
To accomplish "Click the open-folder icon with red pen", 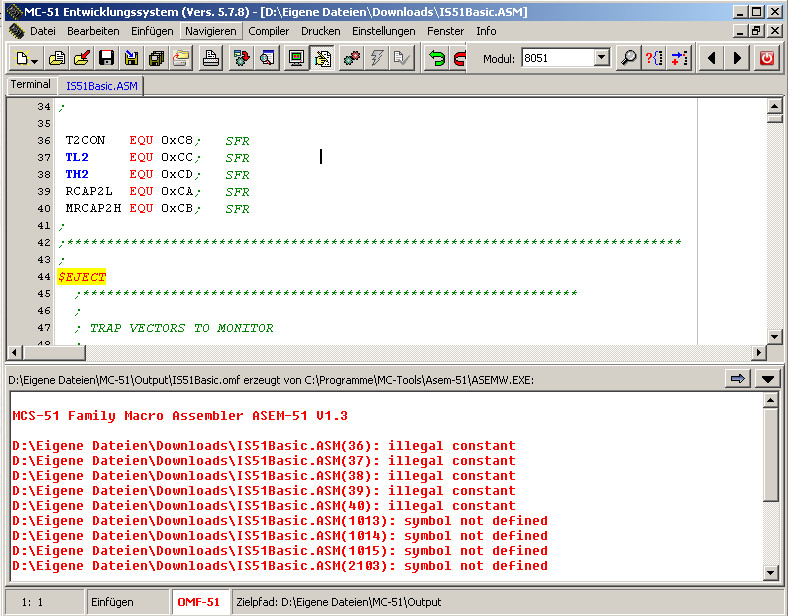I will [x=81, y=58].
